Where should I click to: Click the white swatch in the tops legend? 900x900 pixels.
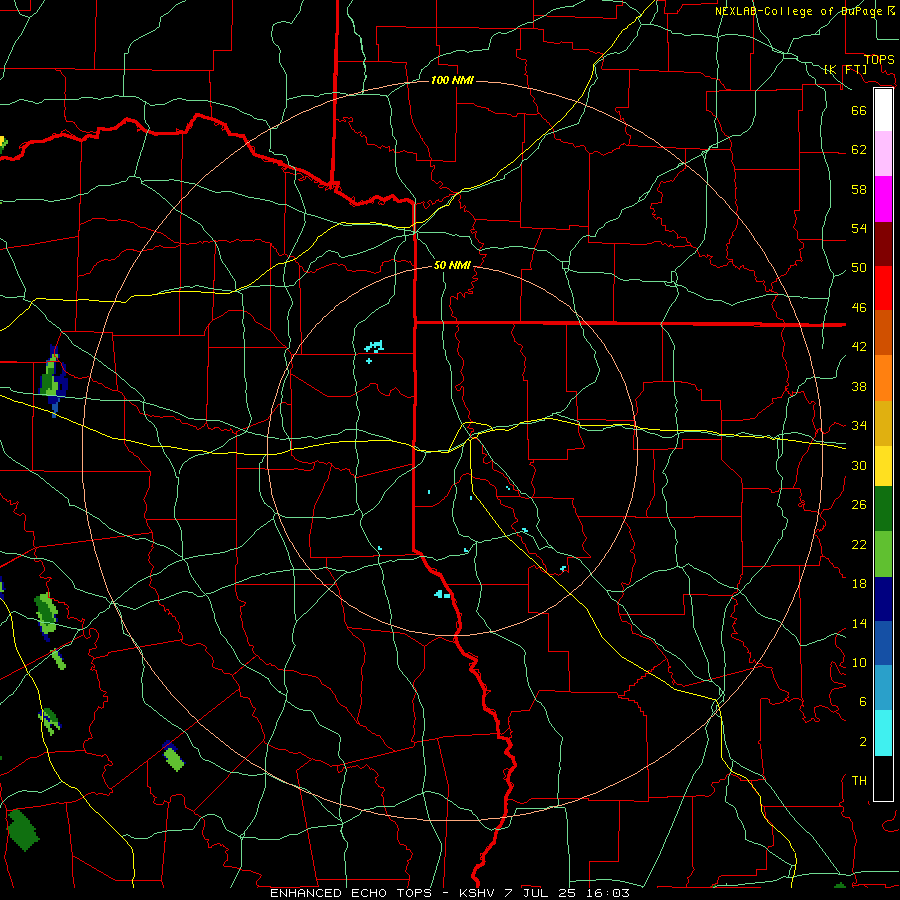pyautogui.click(x=883, y=110)
